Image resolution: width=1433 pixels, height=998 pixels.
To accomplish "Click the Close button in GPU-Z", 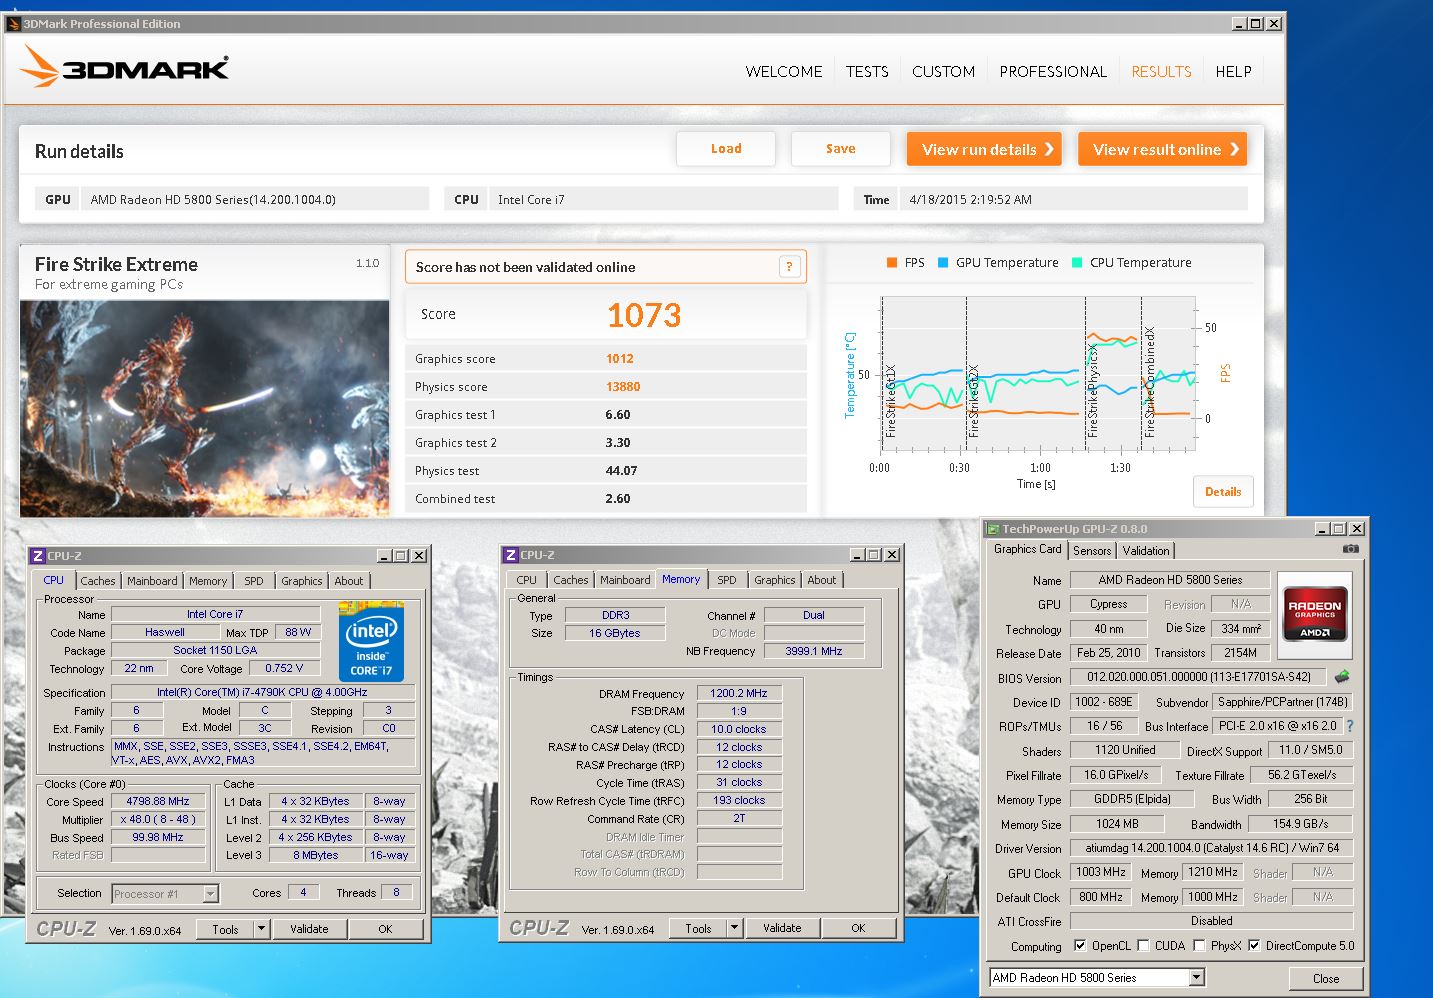I will [1326, 978].
